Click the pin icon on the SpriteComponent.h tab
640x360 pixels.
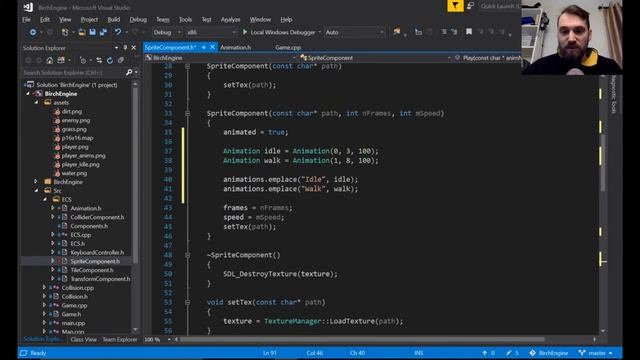[204, 47]
